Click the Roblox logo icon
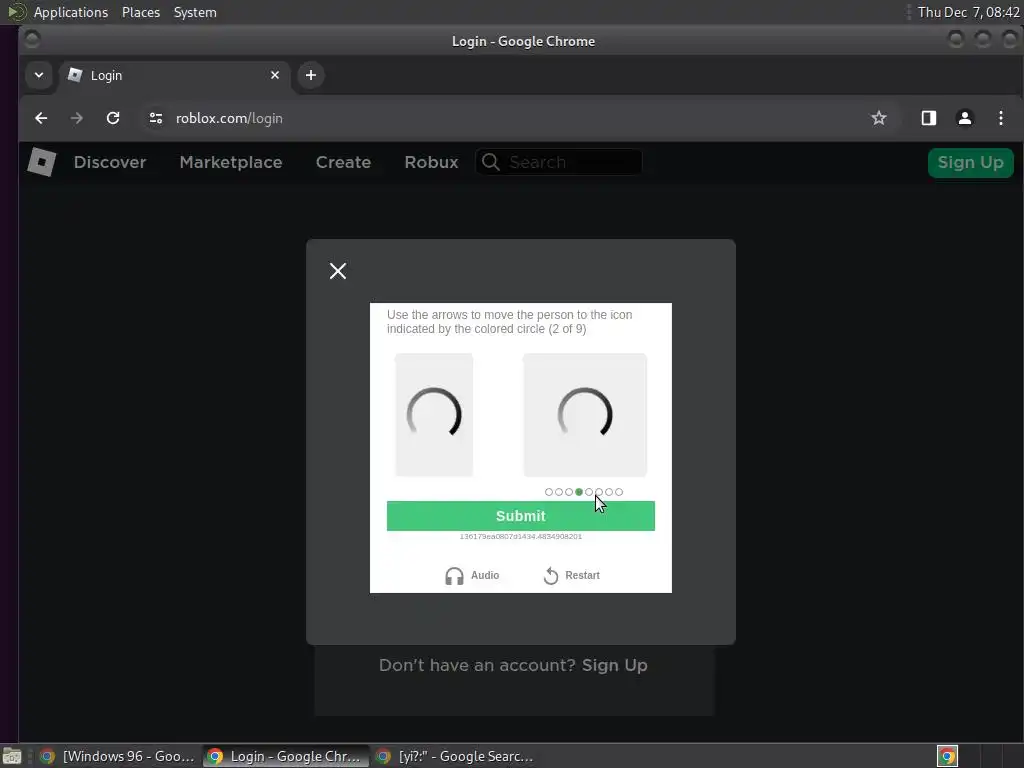This screenshot has height=768, width=1024. [42, 162]
